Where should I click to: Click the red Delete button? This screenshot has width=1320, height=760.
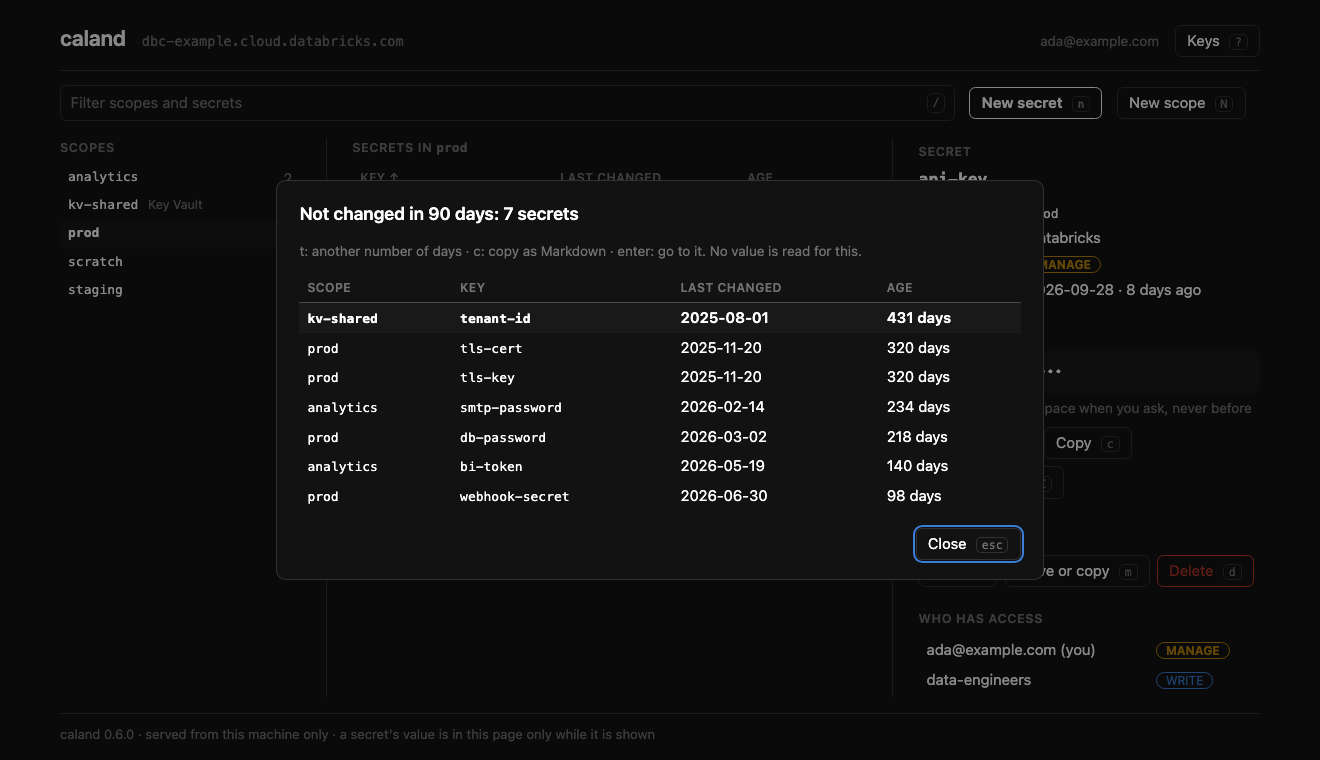coord(1204,571)
